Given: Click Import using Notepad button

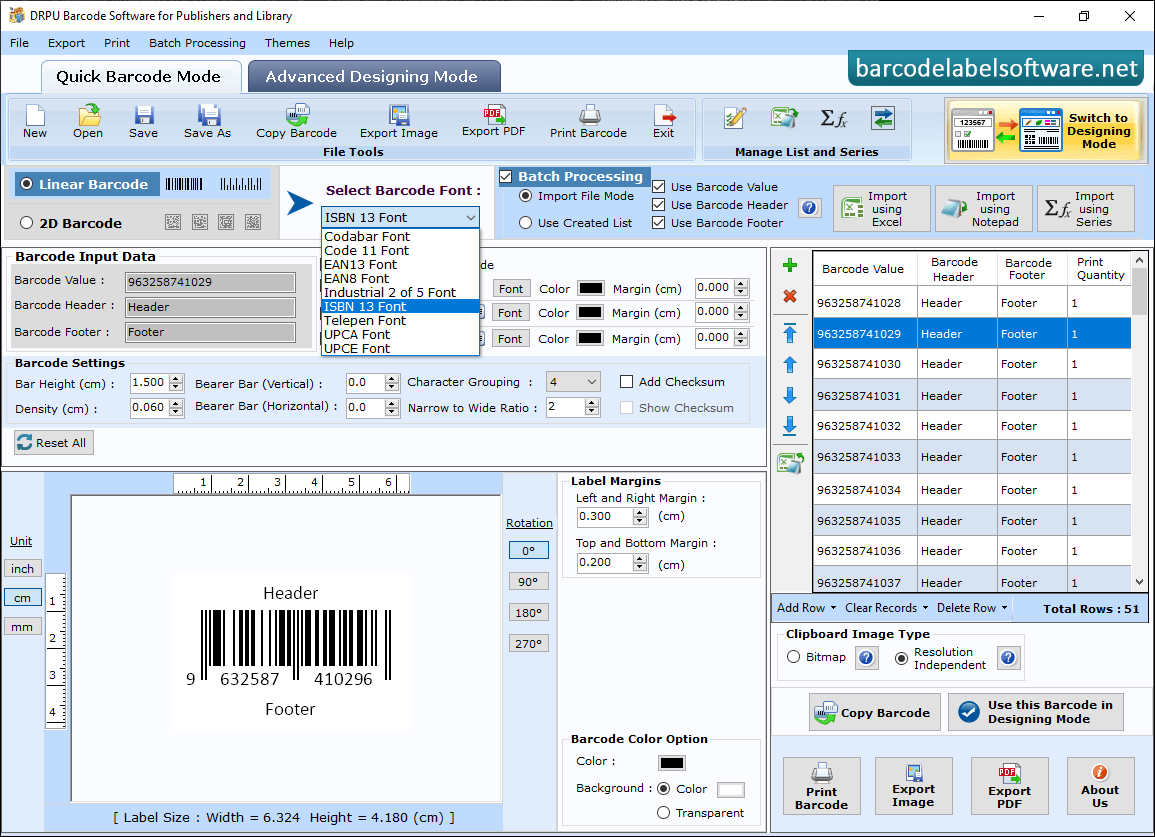Looking at the screenshot, I should (x=985, y=209).
